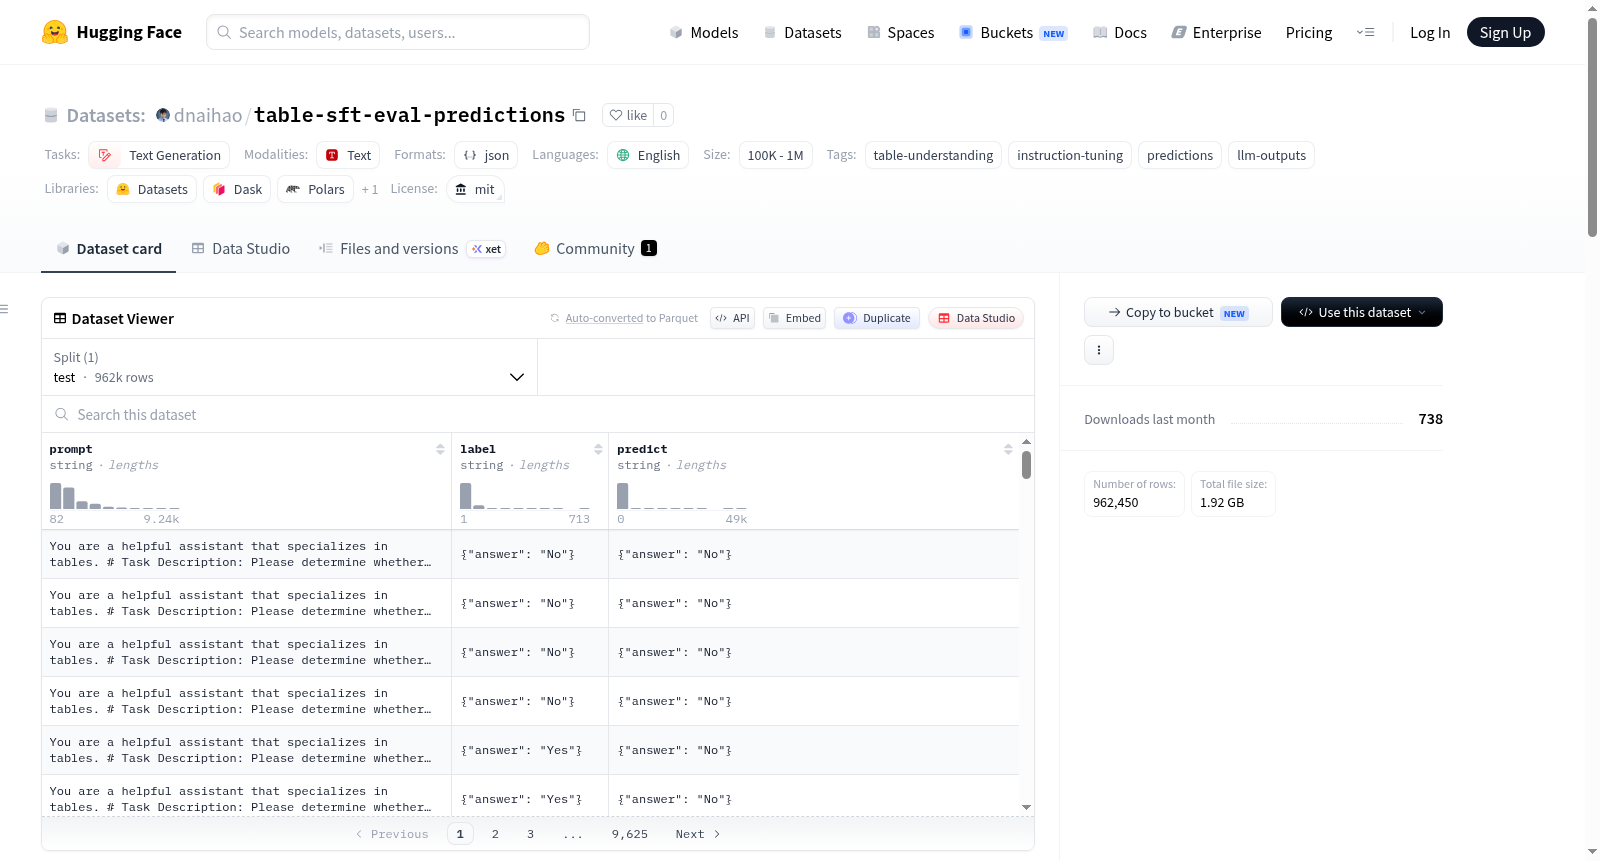Click the English language tag
1600x861 pixels.
coord(648,155)
